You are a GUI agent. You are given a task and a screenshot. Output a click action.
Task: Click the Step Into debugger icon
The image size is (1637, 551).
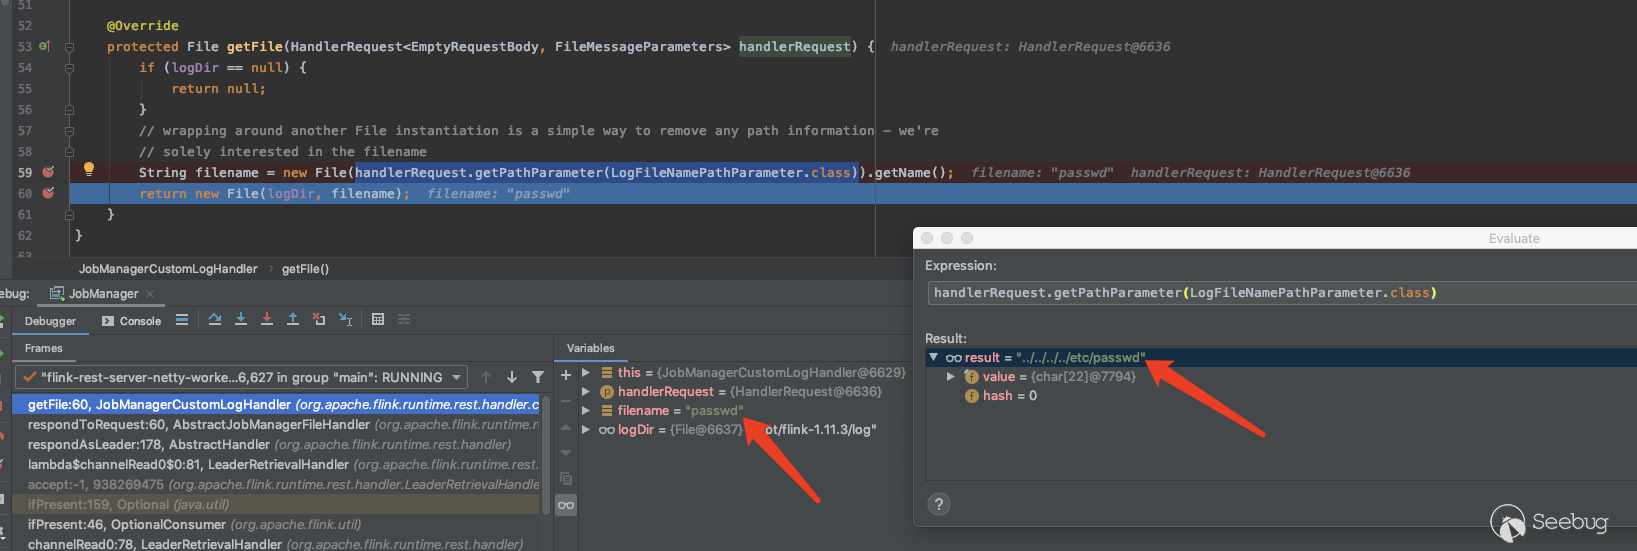coord(241,320)
